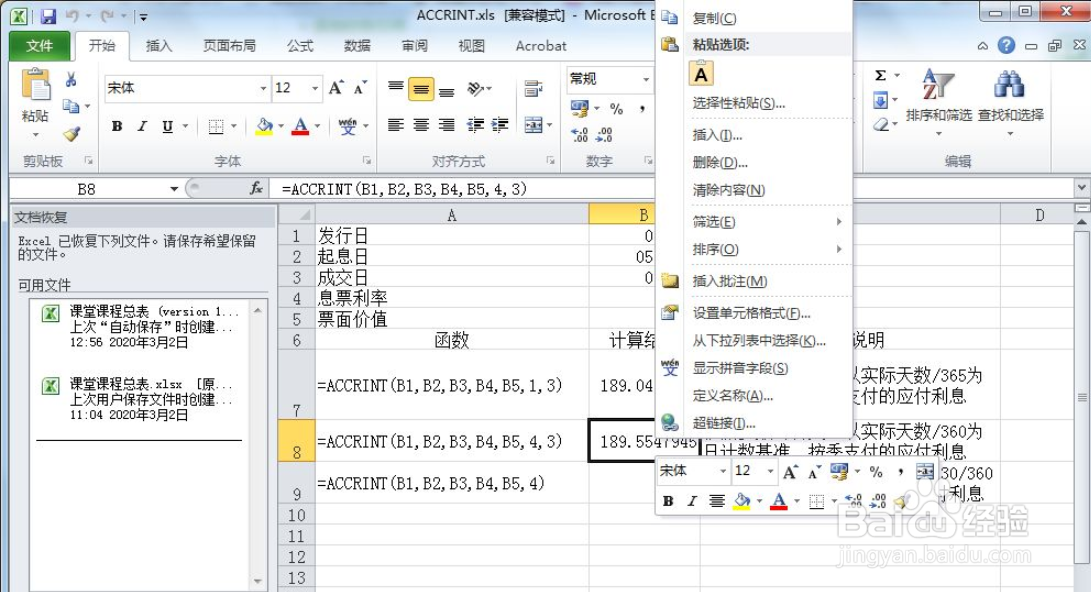Click percent style icon in ribbon
The image size is (1091, 592).
pos(616,109)
